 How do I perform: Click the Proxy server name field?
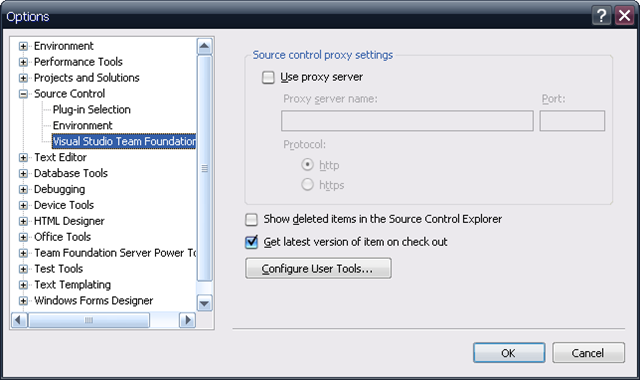click(407, 121)
